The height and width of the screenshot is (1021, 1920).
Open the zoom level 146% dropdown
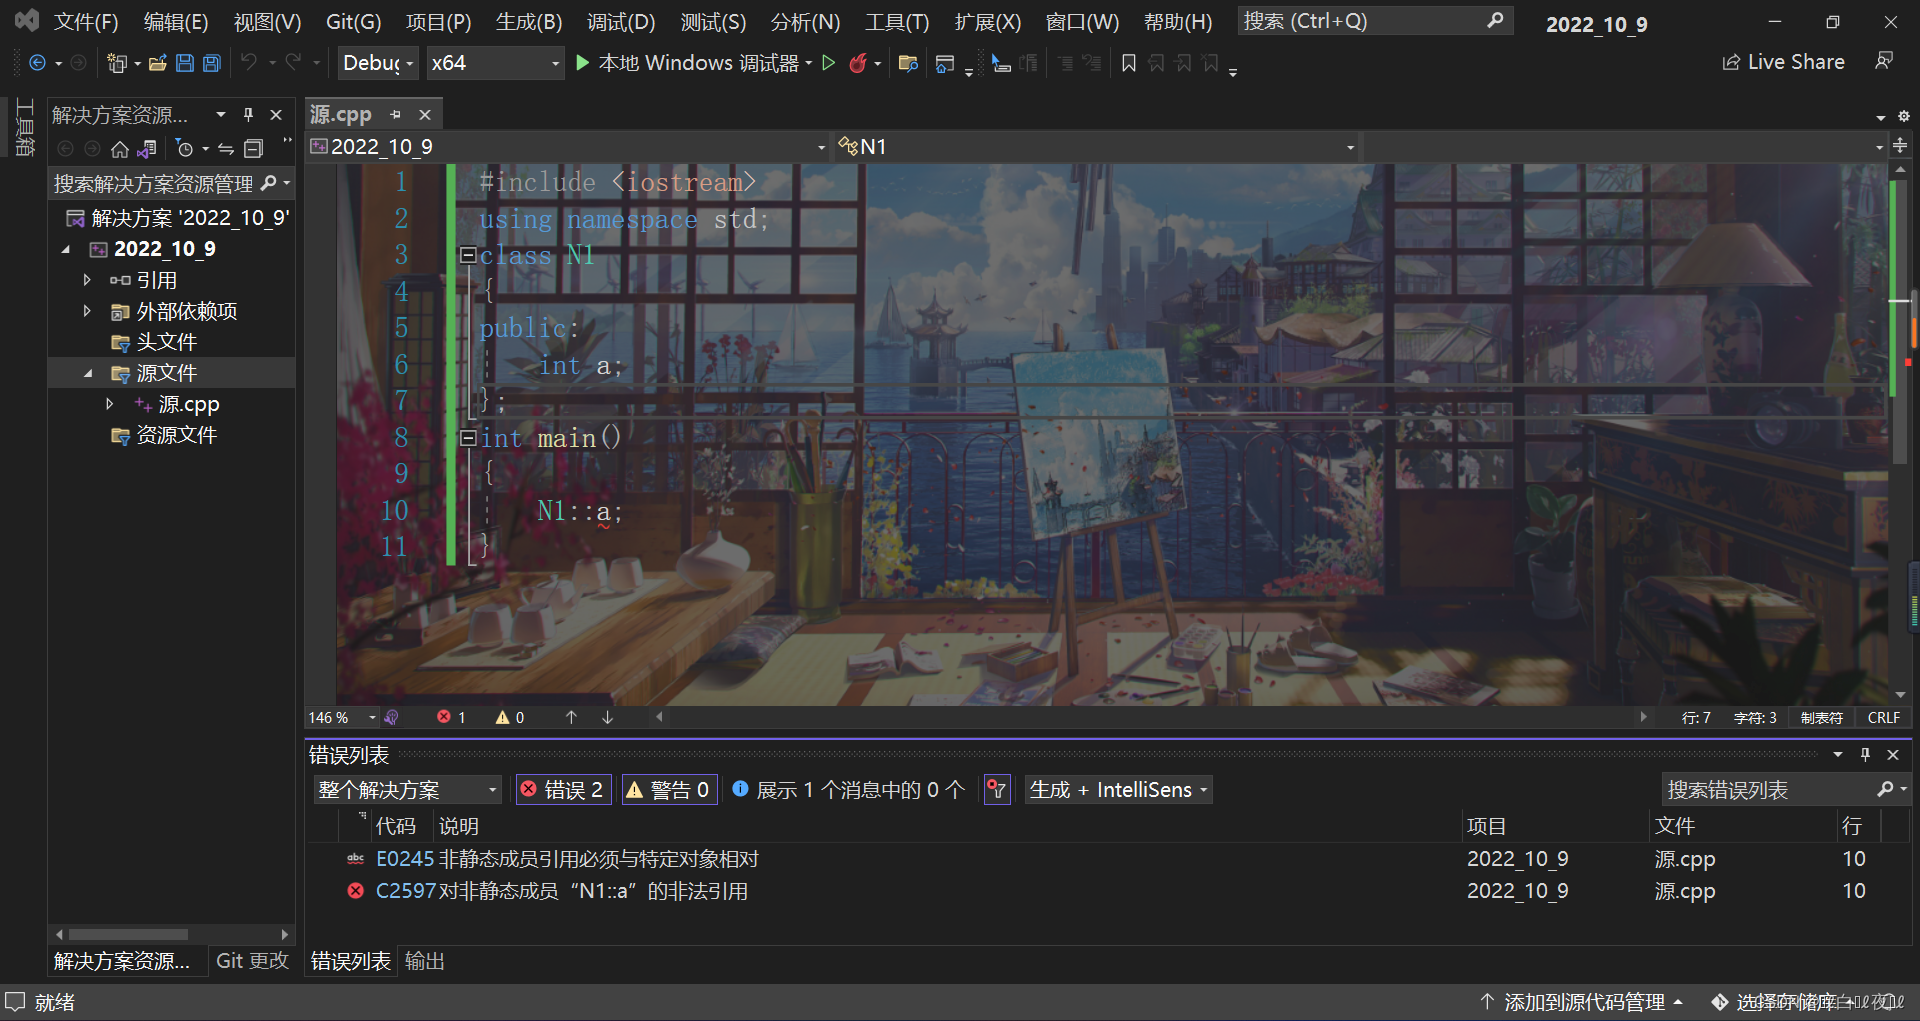tap(342, 717)
